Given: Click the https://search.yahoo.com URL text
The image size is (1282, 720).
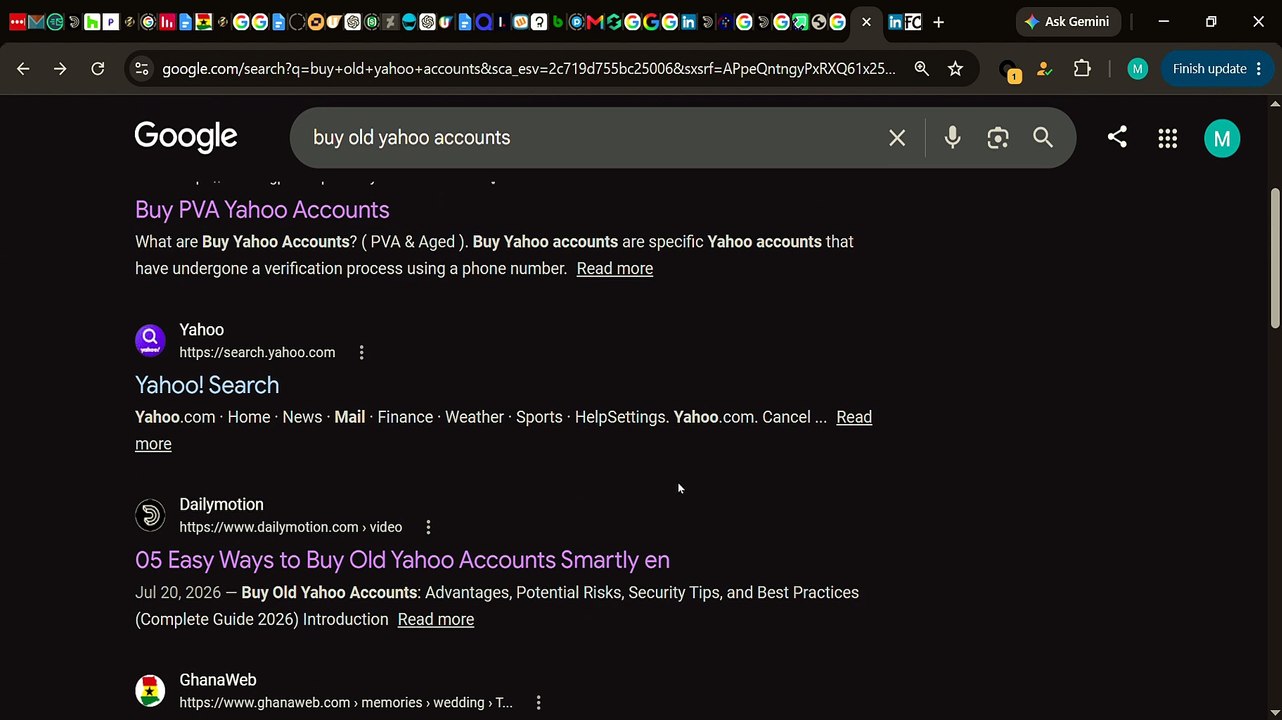Looking at the screenshot, I should click(257, 352).
